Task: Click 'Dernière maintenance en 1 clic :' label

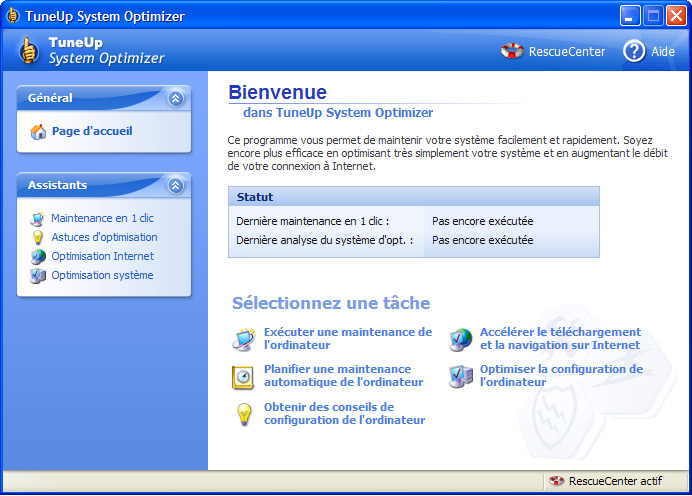Action: tap(312, 221)
